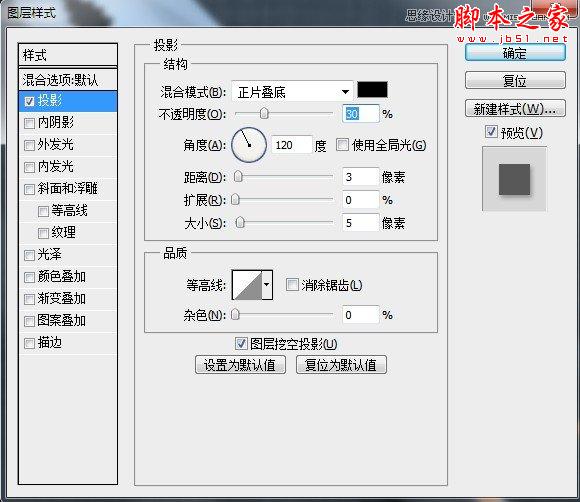
Task: Click the 复位 button
Action: 515,81
